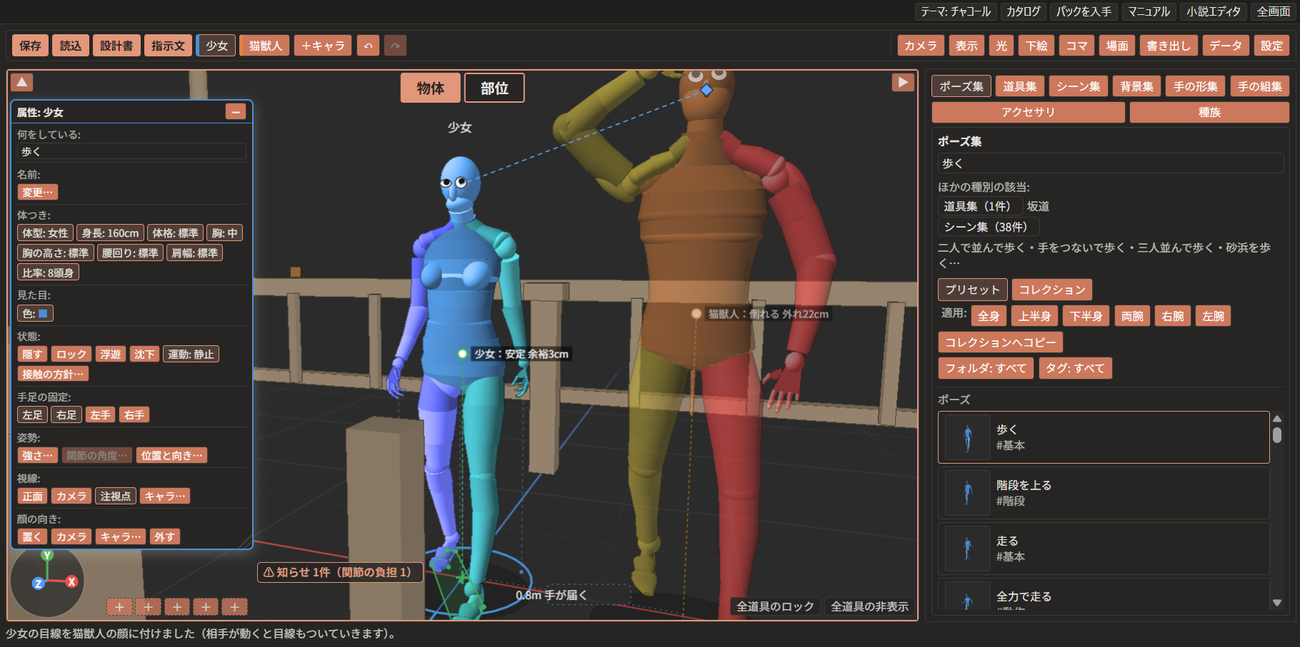Click the blue Z axis on the orientation gizmo

(38, 582)
